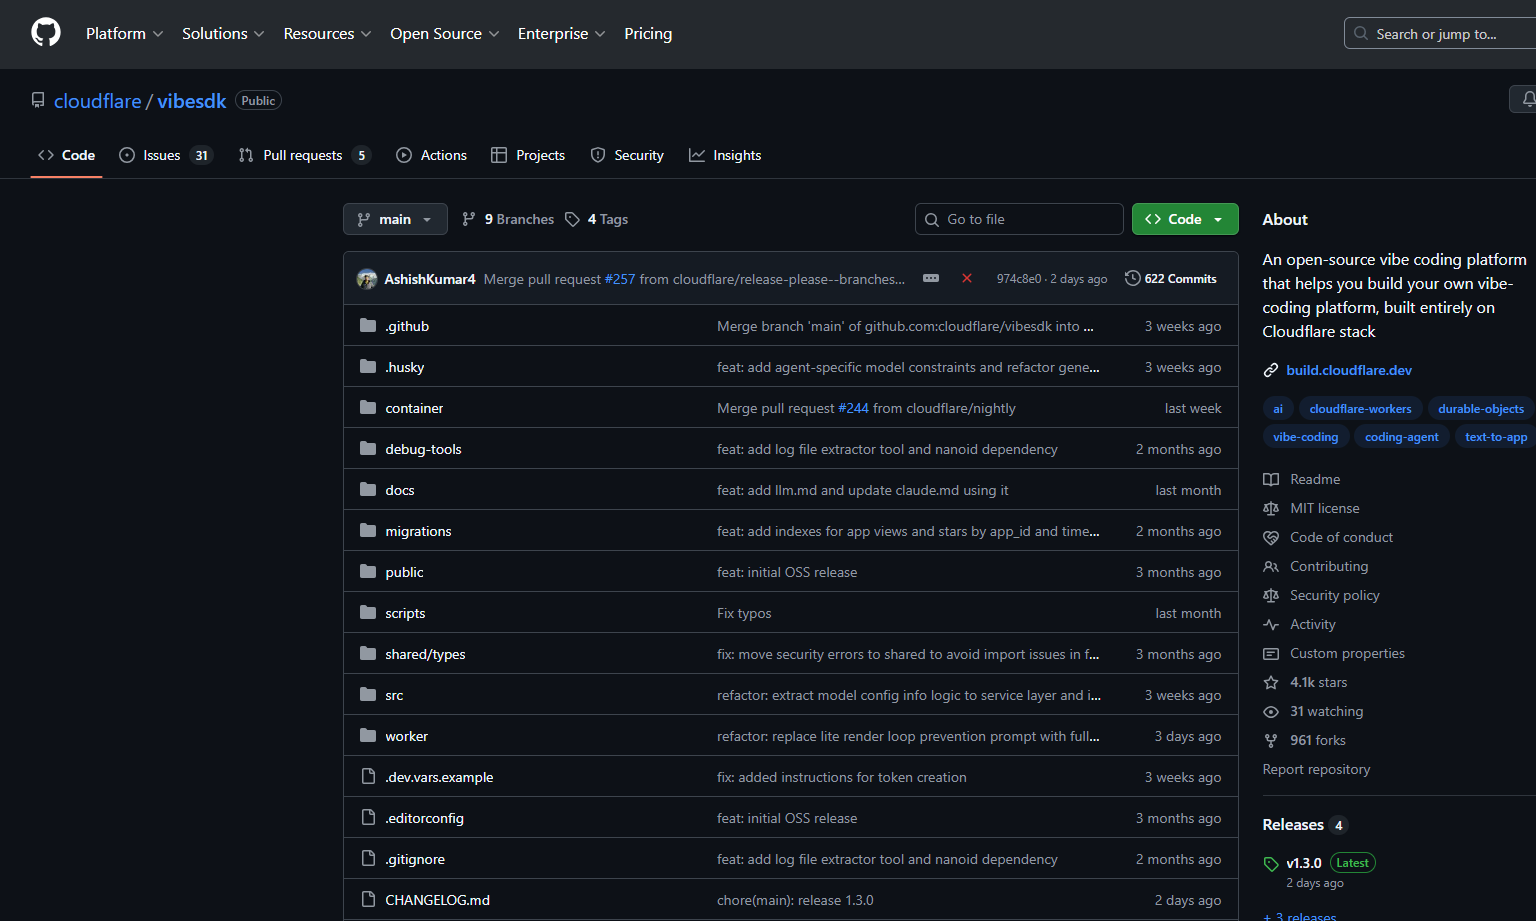Screen dimensions: 1536x921
Task: Click the fork icon showing 961 forks
Action: coord(1271,740)
